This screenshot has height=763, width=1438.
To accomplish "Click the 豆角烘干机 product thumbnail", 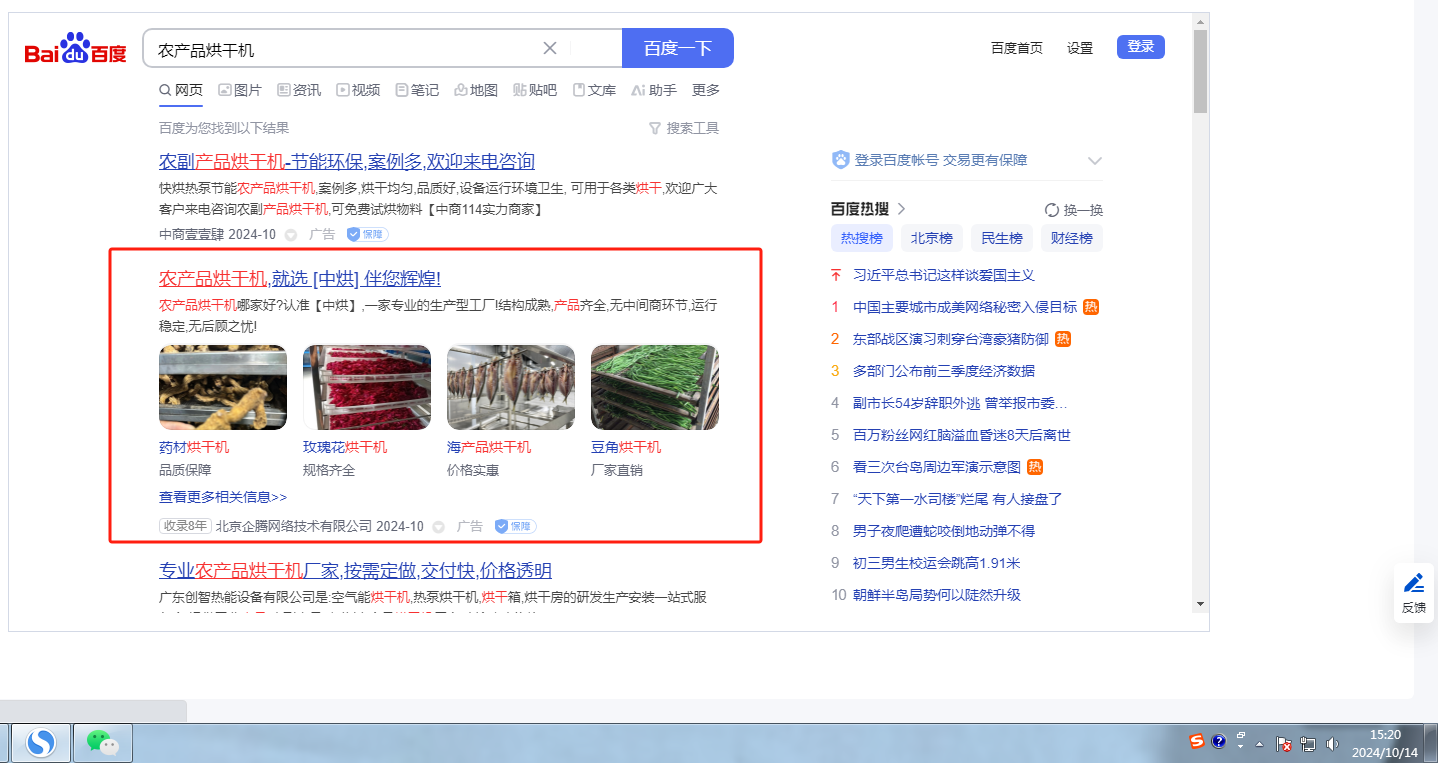I will tap(655, 387).
